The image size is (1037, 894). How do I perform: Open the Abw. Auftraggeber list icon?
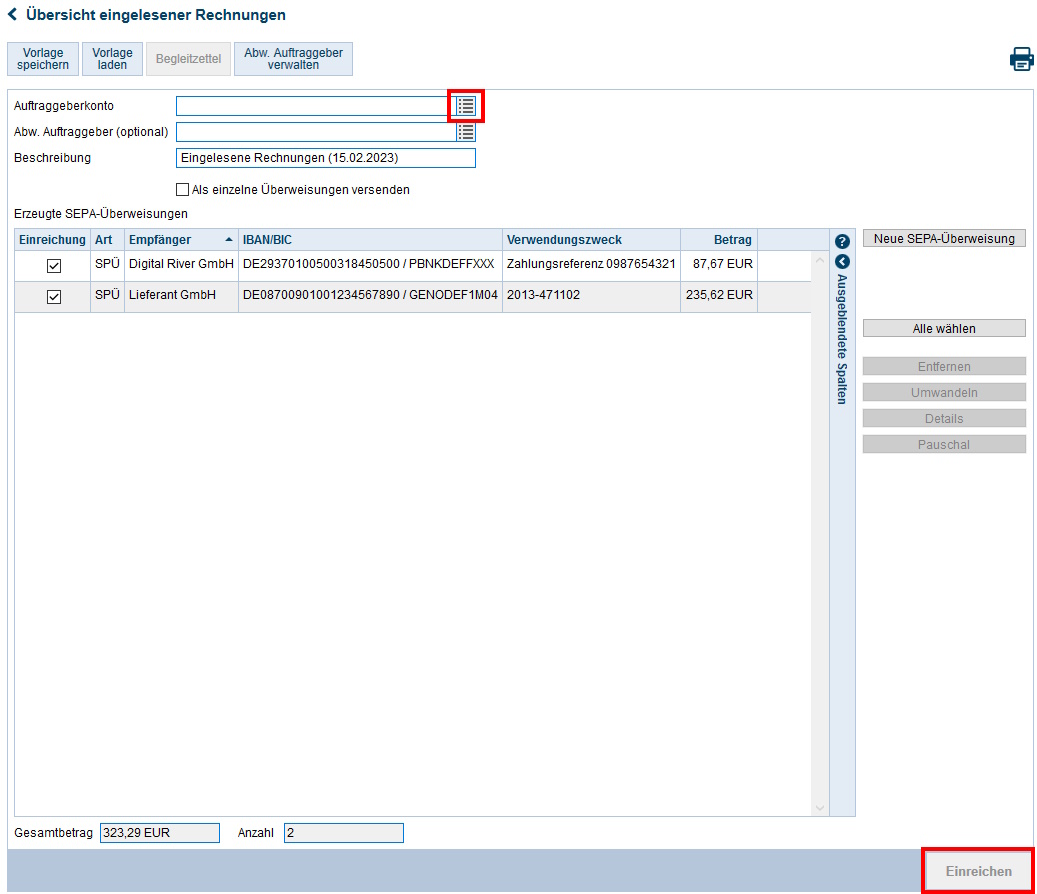point(466,132)
